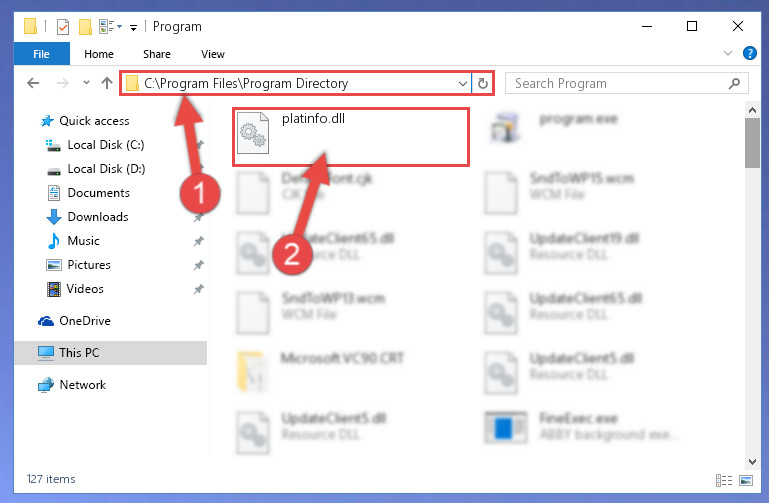Viewport: 769px width, 503px height.
Task: Unpin Pictures from Quick access
Action: (x=199, y=265)
